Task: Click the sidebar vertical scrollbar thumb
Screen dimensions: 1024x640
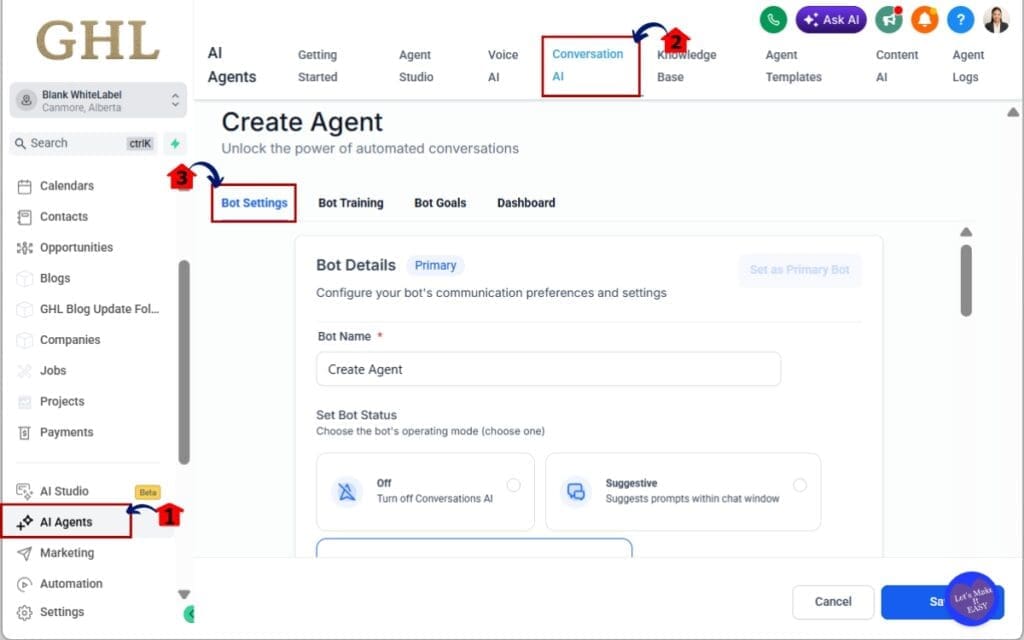Action: click(x=184, y=362)
